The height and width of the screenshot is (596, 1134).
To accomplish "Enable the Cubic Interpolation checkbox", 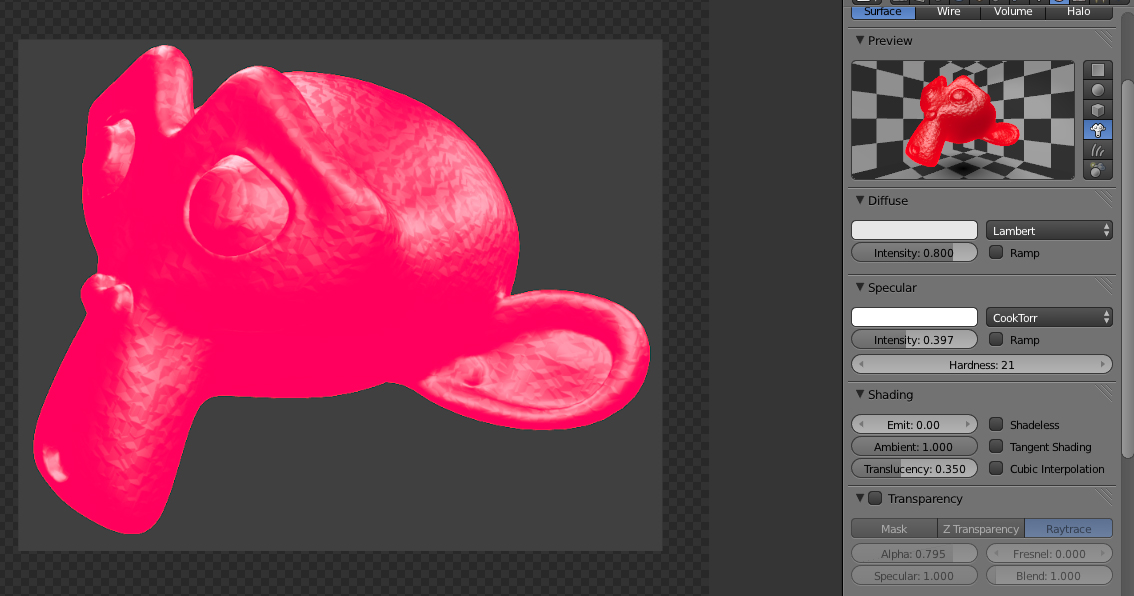I will pyautogui.click(x=996, y=469).
